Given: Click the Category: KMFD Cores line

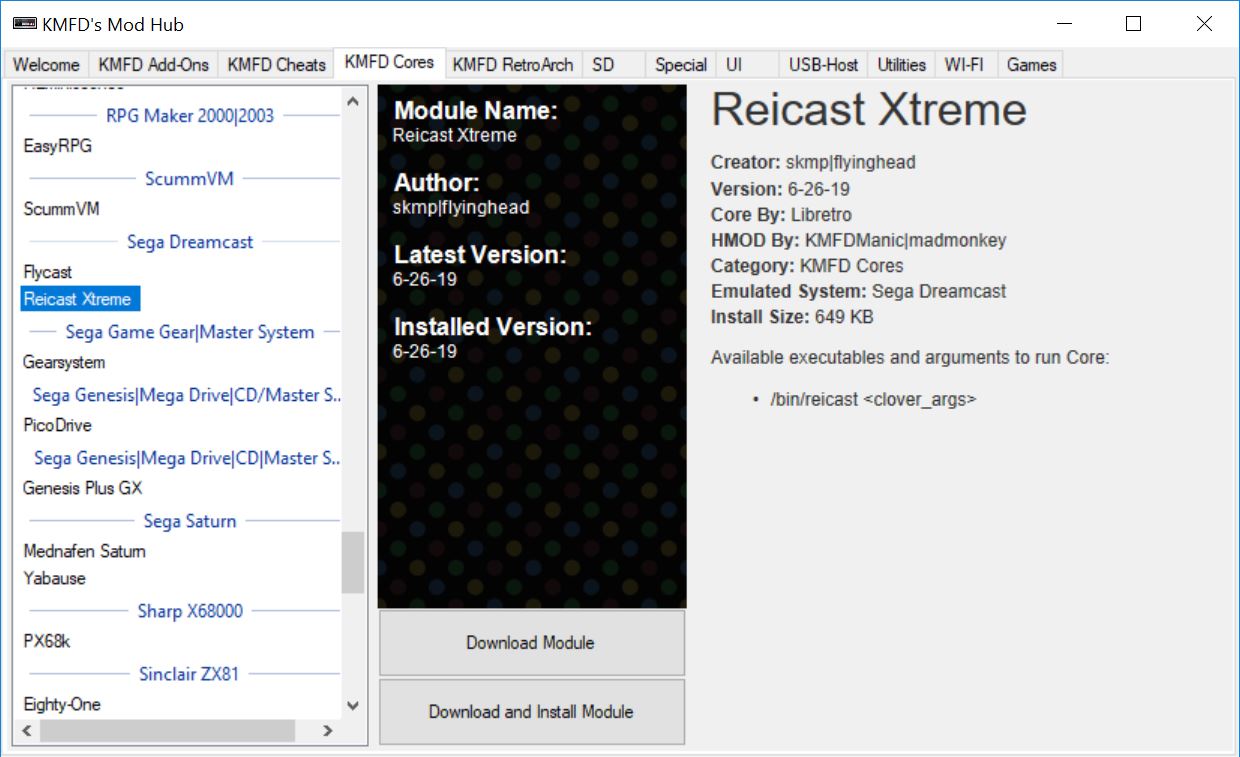Looking at the screenshot, I should click(807, 266).
